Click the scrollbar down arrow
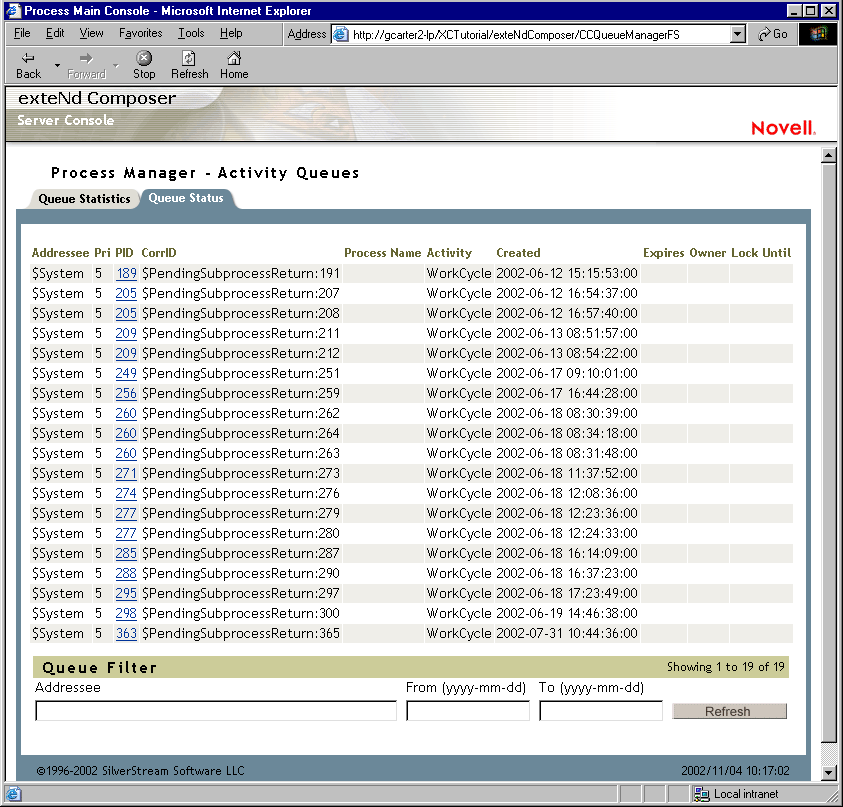 point(828,773)
